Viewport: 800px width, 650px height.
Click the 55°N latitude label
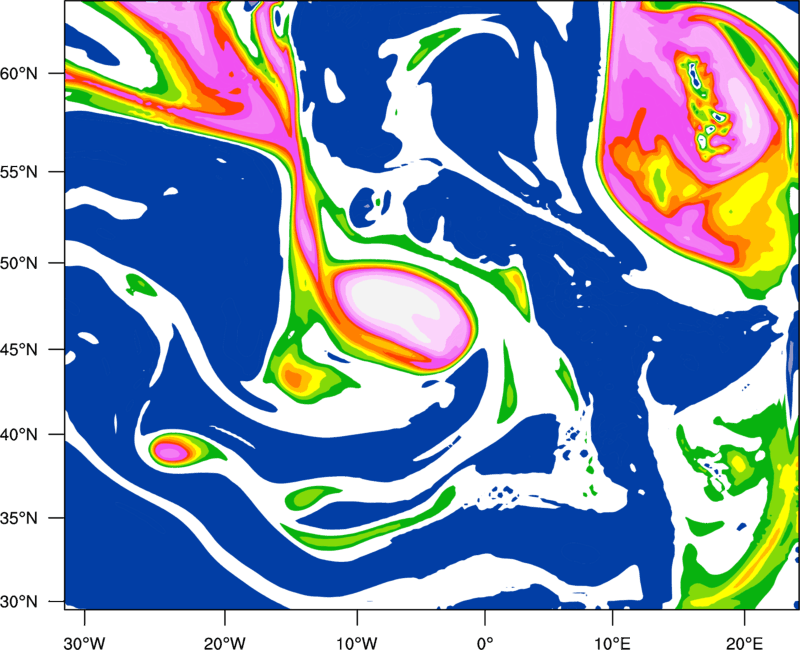19,172
